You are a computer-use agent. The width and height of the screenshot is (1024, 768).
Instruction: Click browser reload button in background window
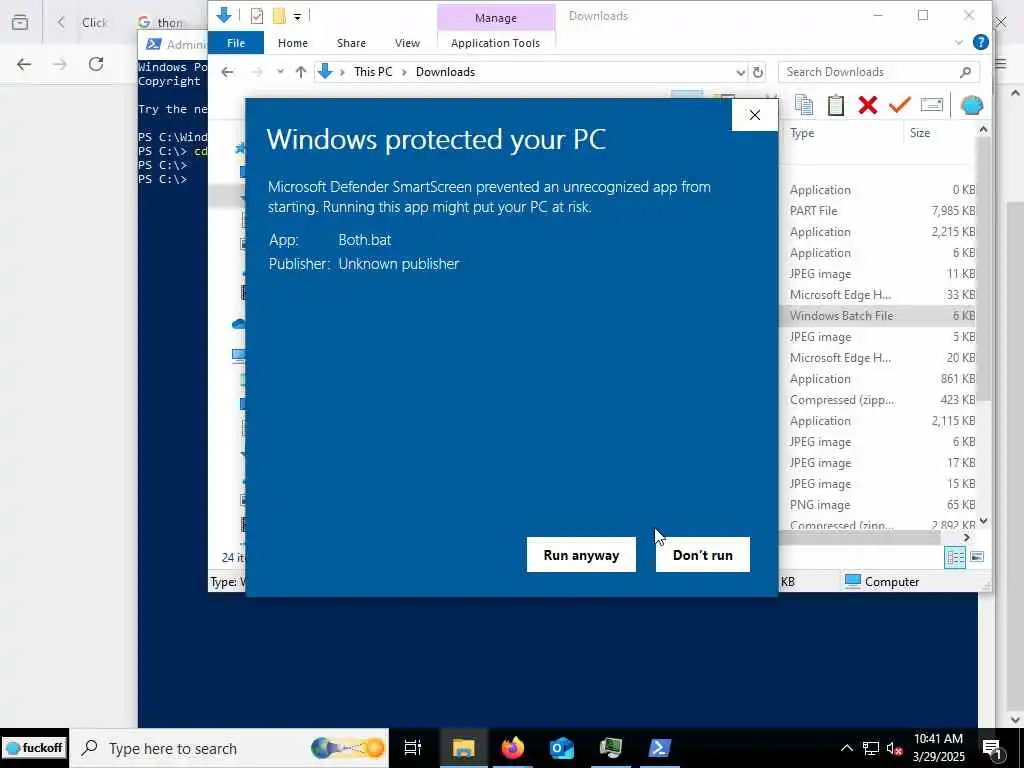[x=96, y=64]
